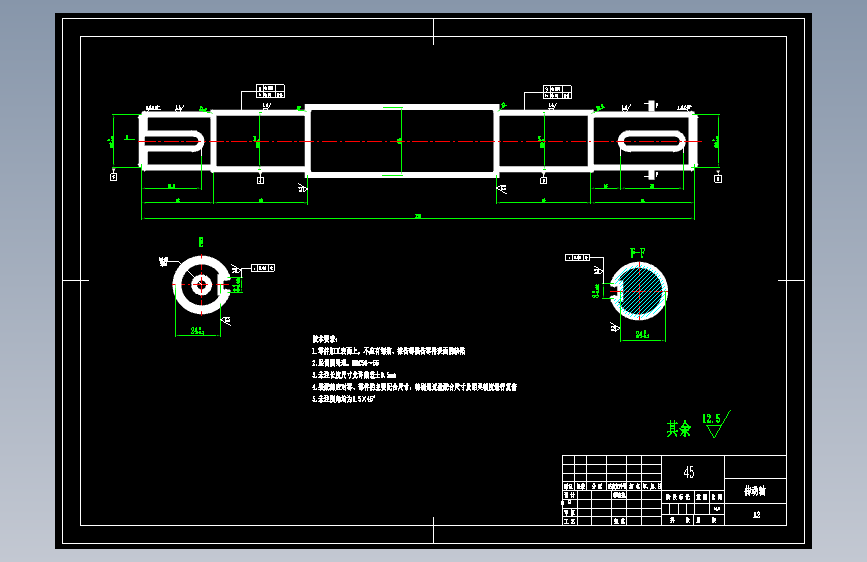The width and height of the screenshot is (867, 562).
Task: Click the part name cell in title block
Action: [x=755, y=491]
